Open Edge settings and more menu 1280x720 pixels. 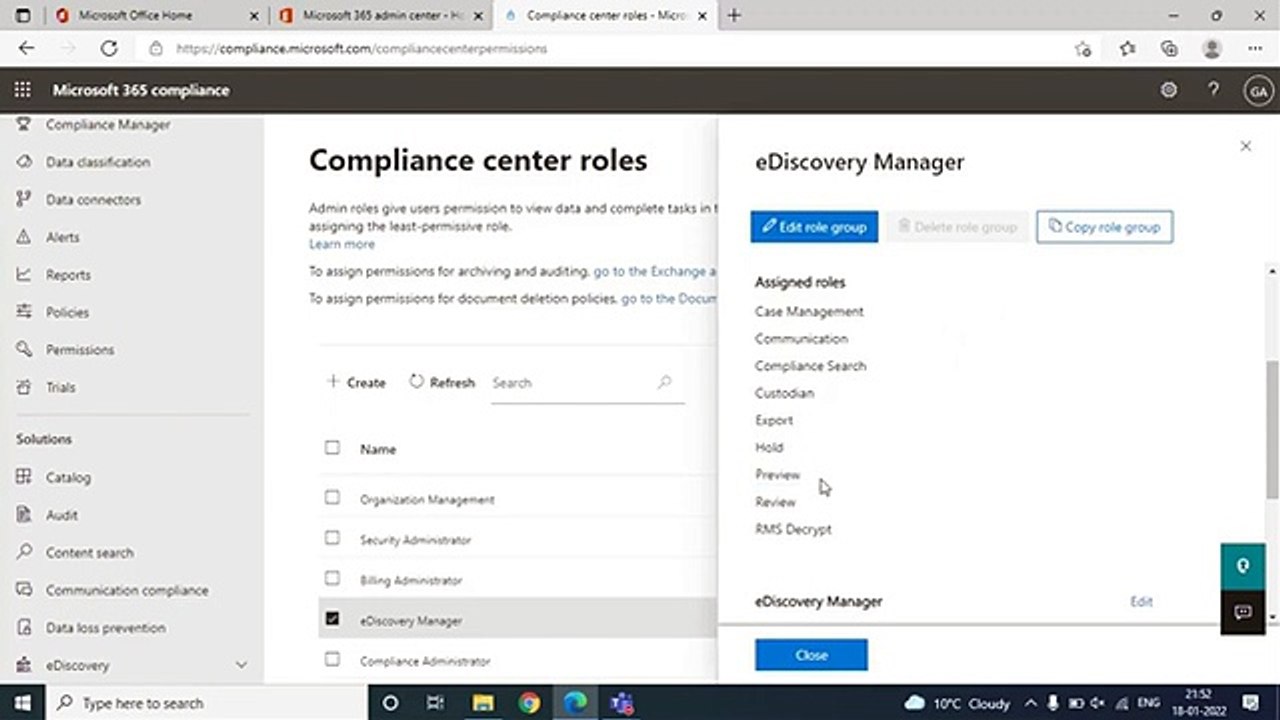(x=1256, y=48)
